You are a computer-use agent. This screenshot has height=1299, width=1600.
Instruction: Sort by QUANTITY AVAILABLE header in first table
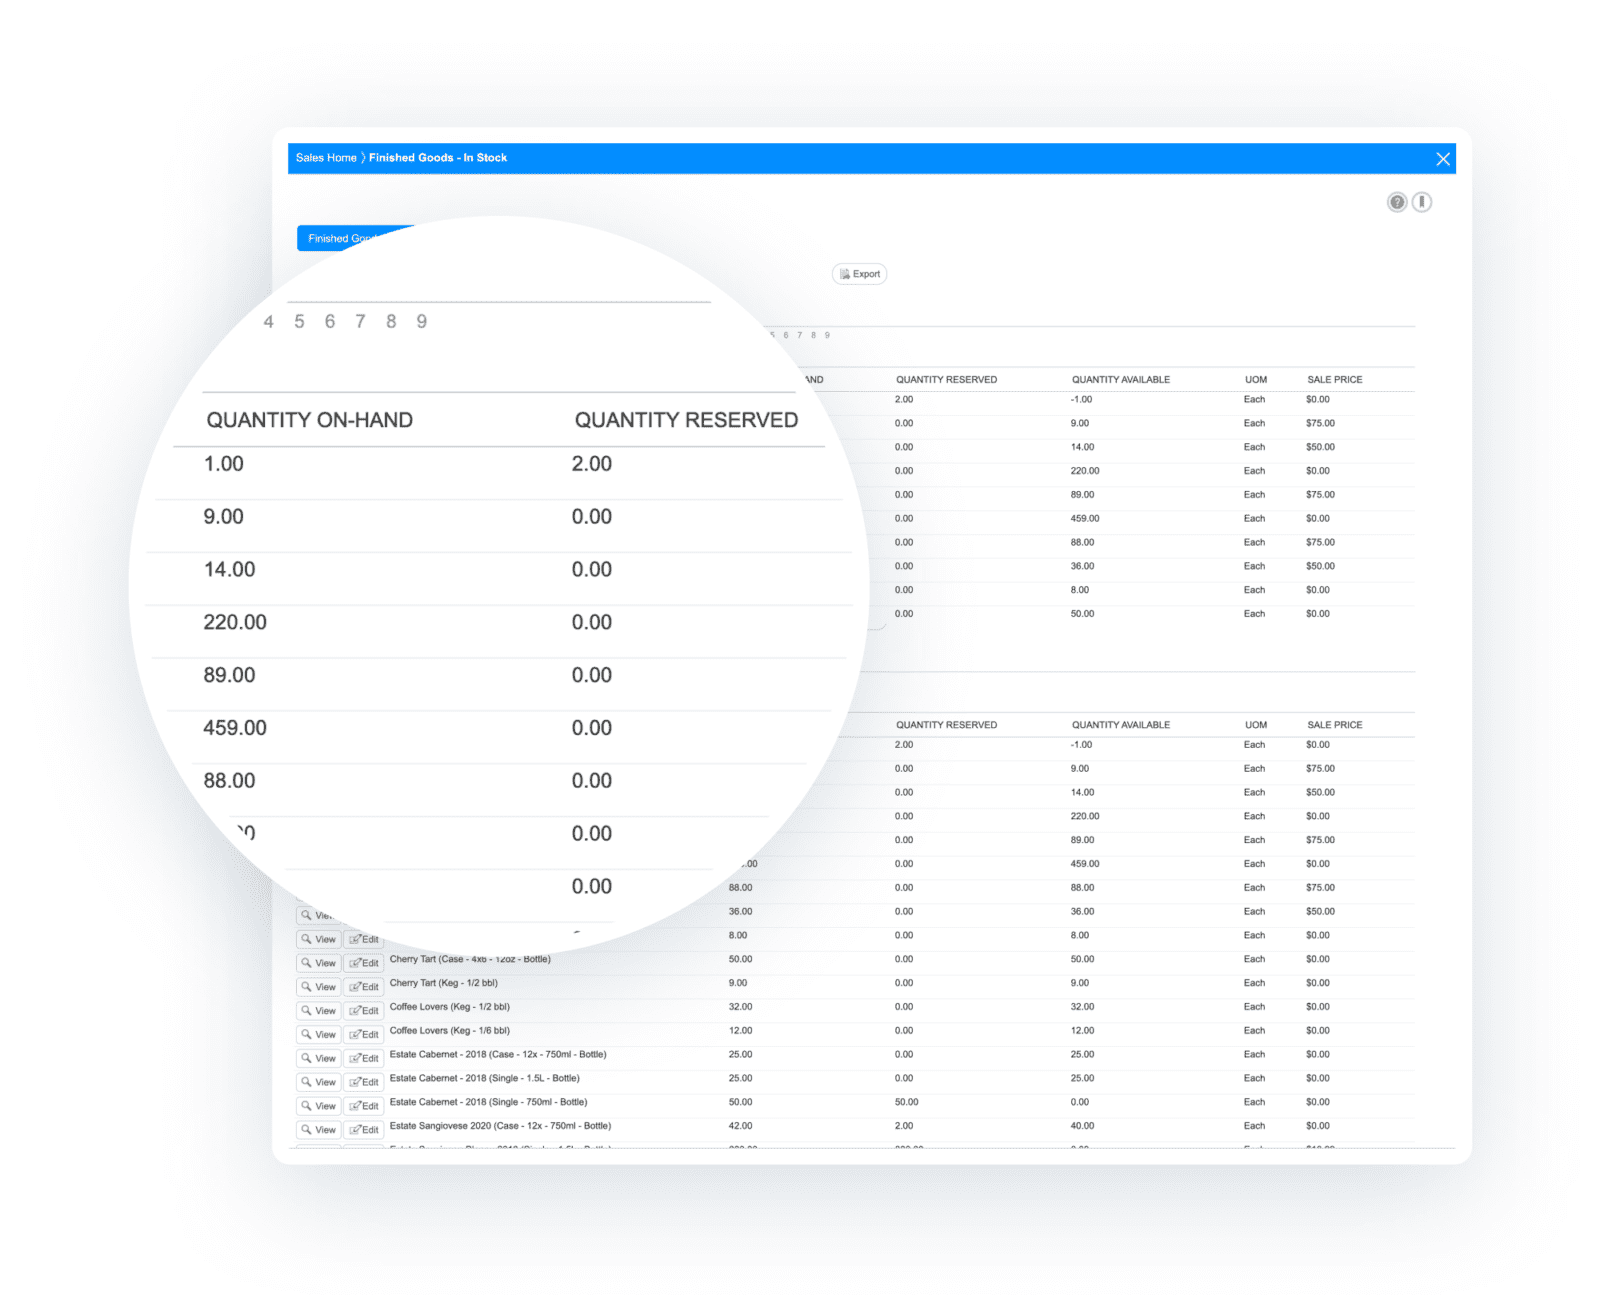coord(1120,380)
